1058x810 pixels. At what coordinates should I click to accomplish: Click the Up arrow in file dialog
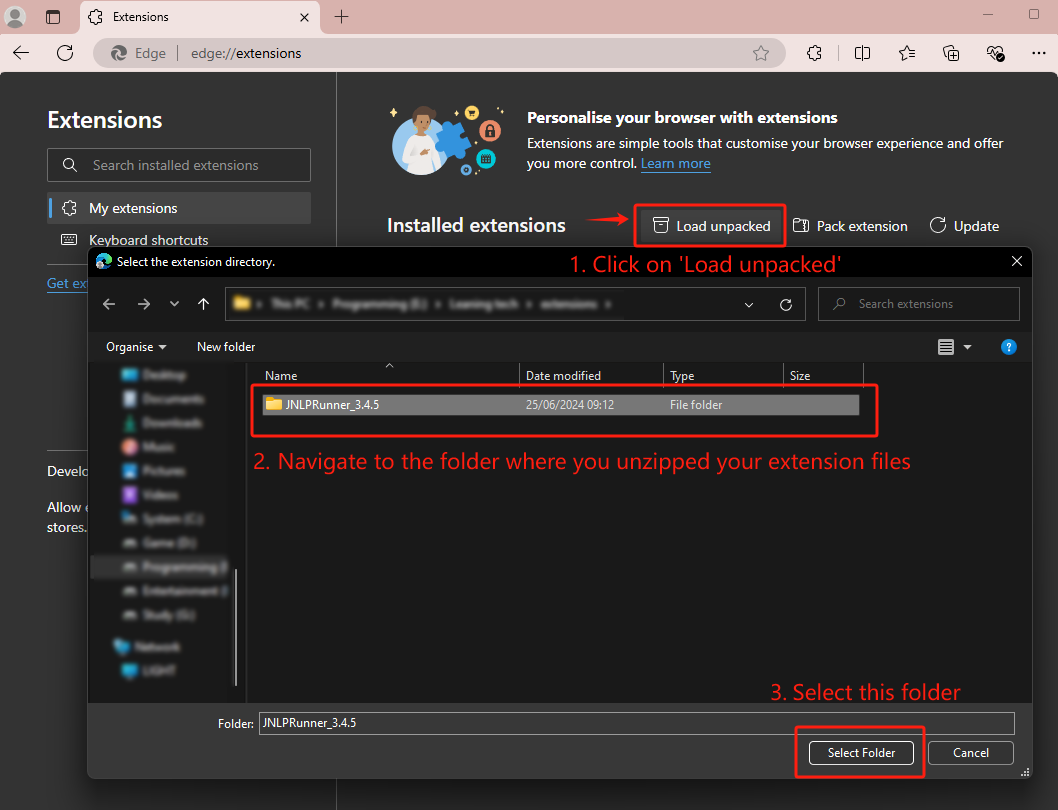[204, 304]
